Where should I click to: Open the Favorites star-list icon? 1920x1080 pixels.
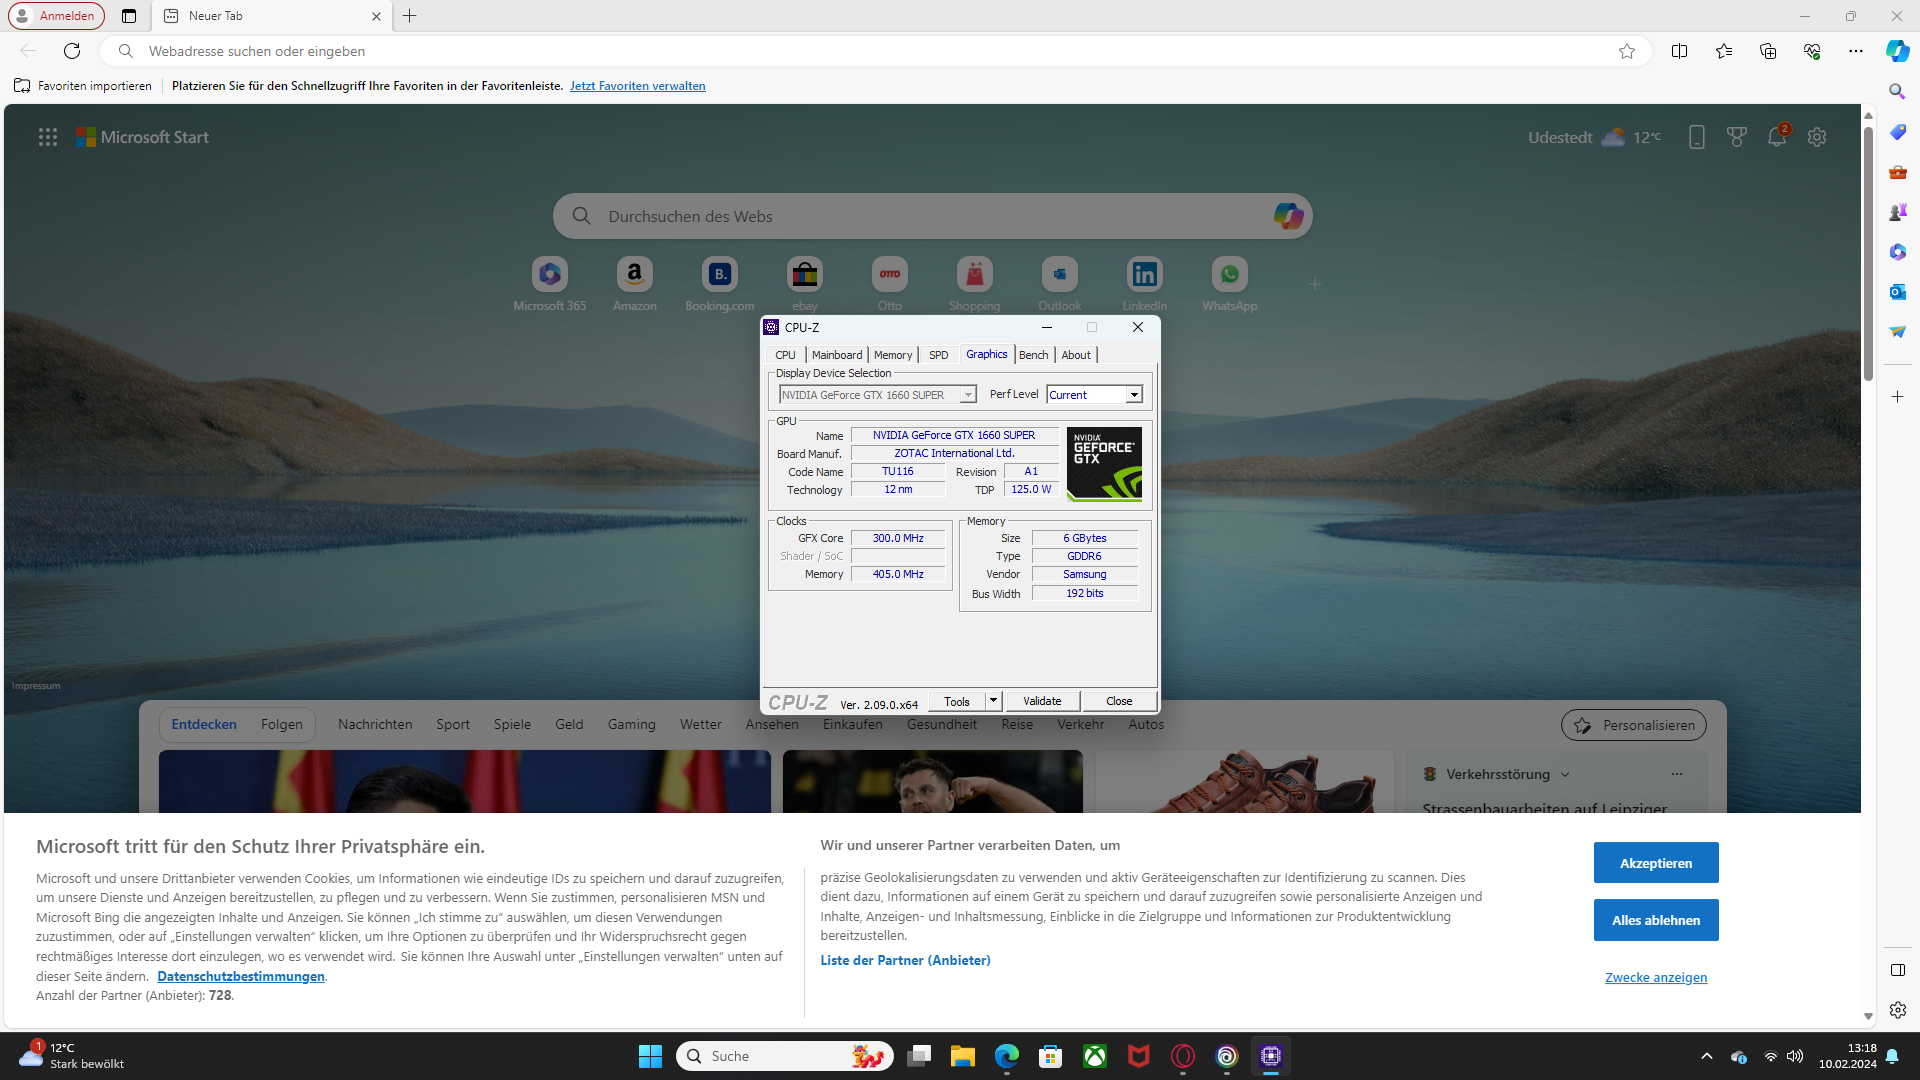click(1723, 51)
